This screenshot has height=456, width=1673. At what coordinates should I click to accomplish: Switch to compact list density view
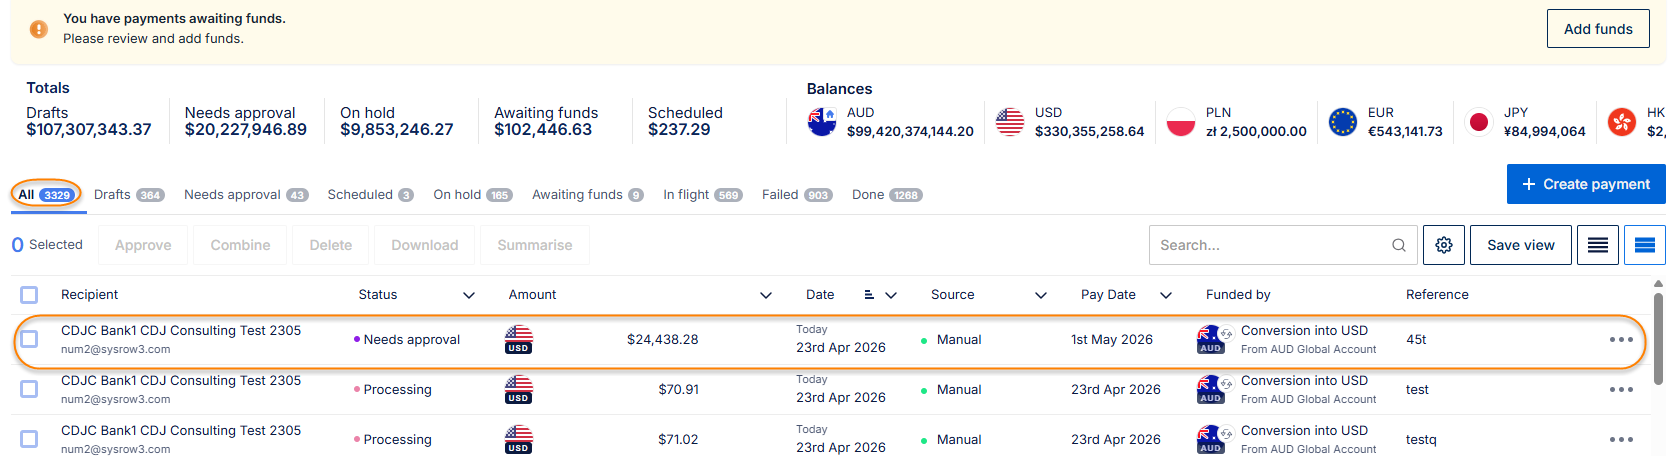coord(1598,245)
